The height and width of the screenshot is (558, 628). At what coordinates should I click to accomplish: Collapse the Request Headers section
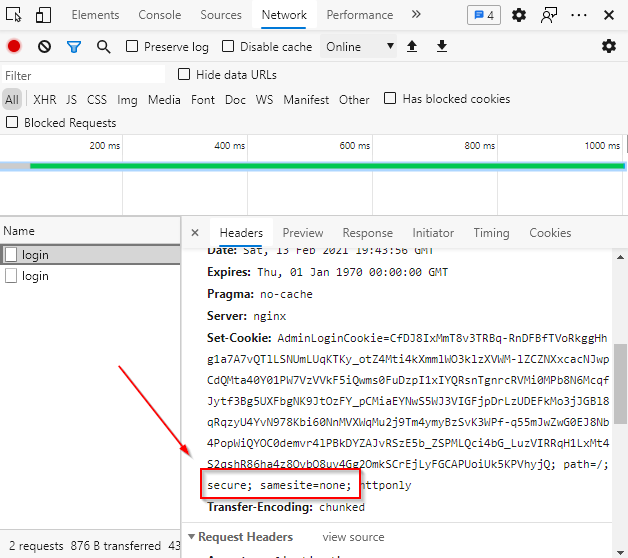(191, 536)
